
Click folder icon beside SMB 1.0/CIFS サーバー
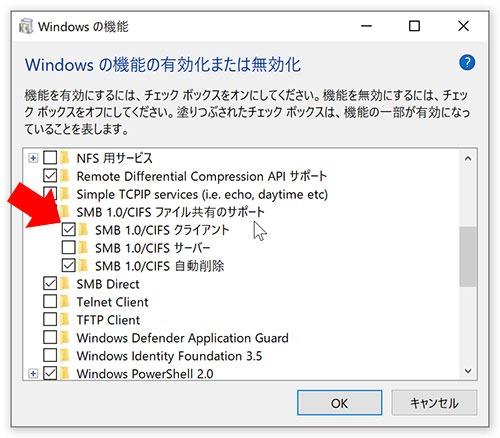point(83,248)
